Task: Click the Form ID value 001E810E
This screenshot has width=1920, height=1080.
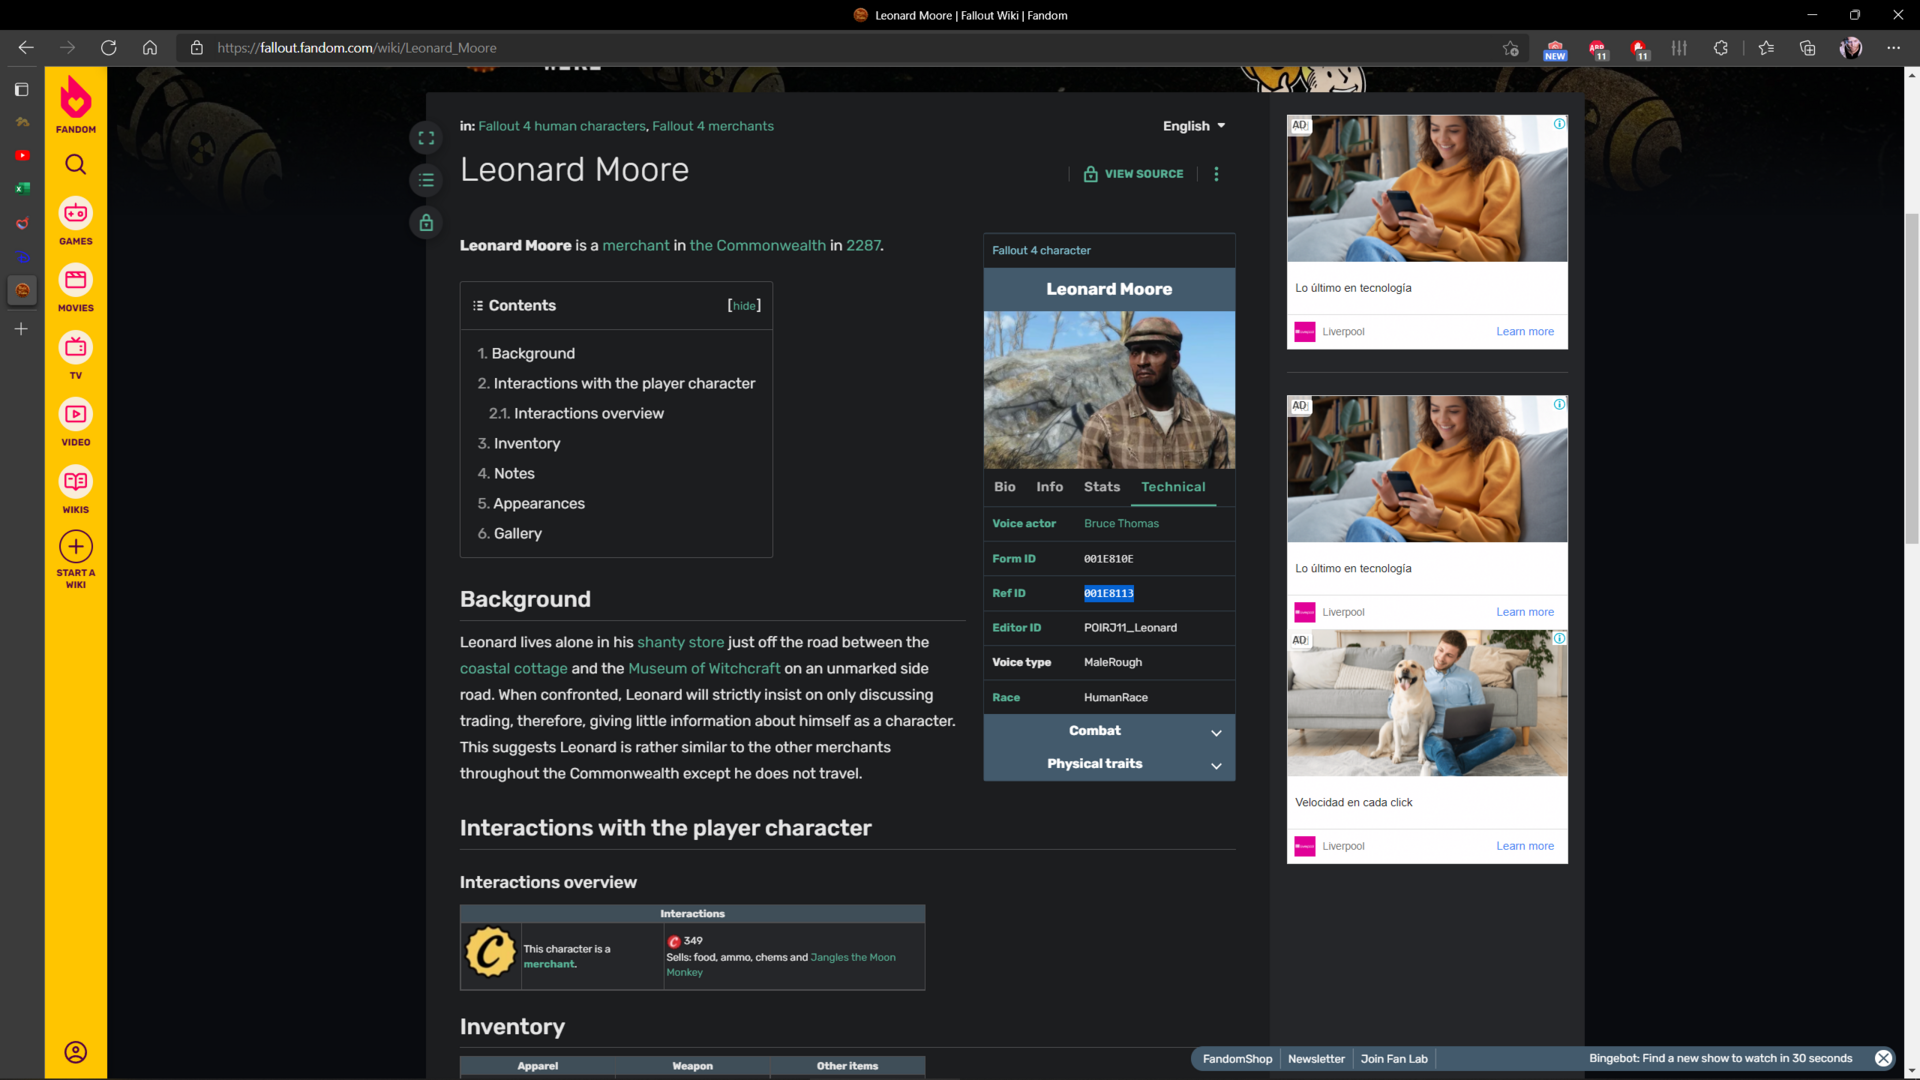Action: pos(1108,559)
